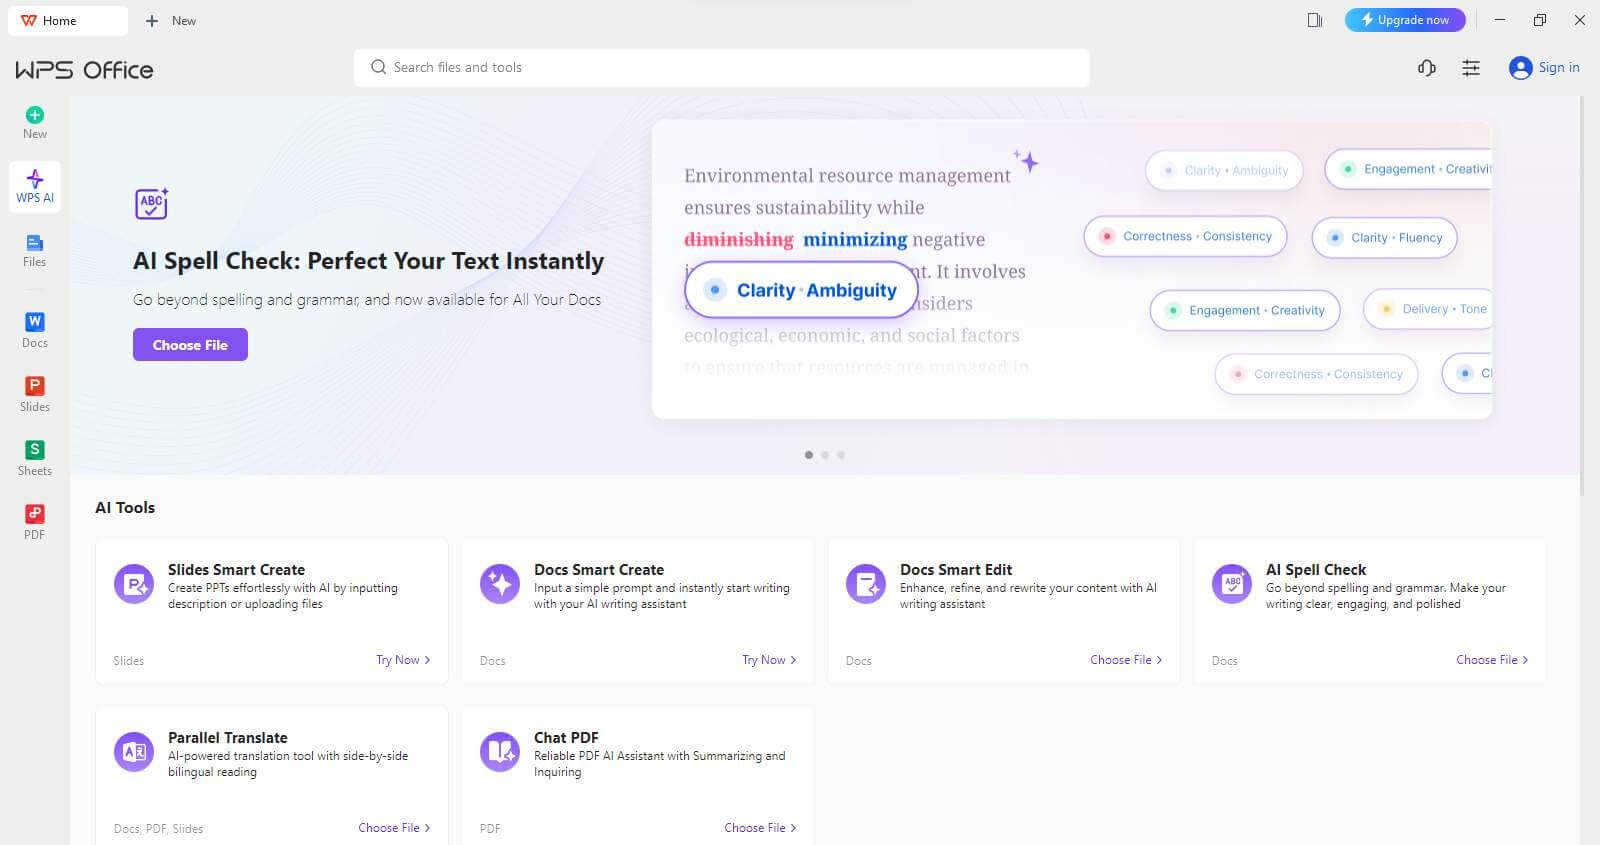Click the 'Docs, PDF, Slides' label
1600x845 pixels.
coord(158,829)
